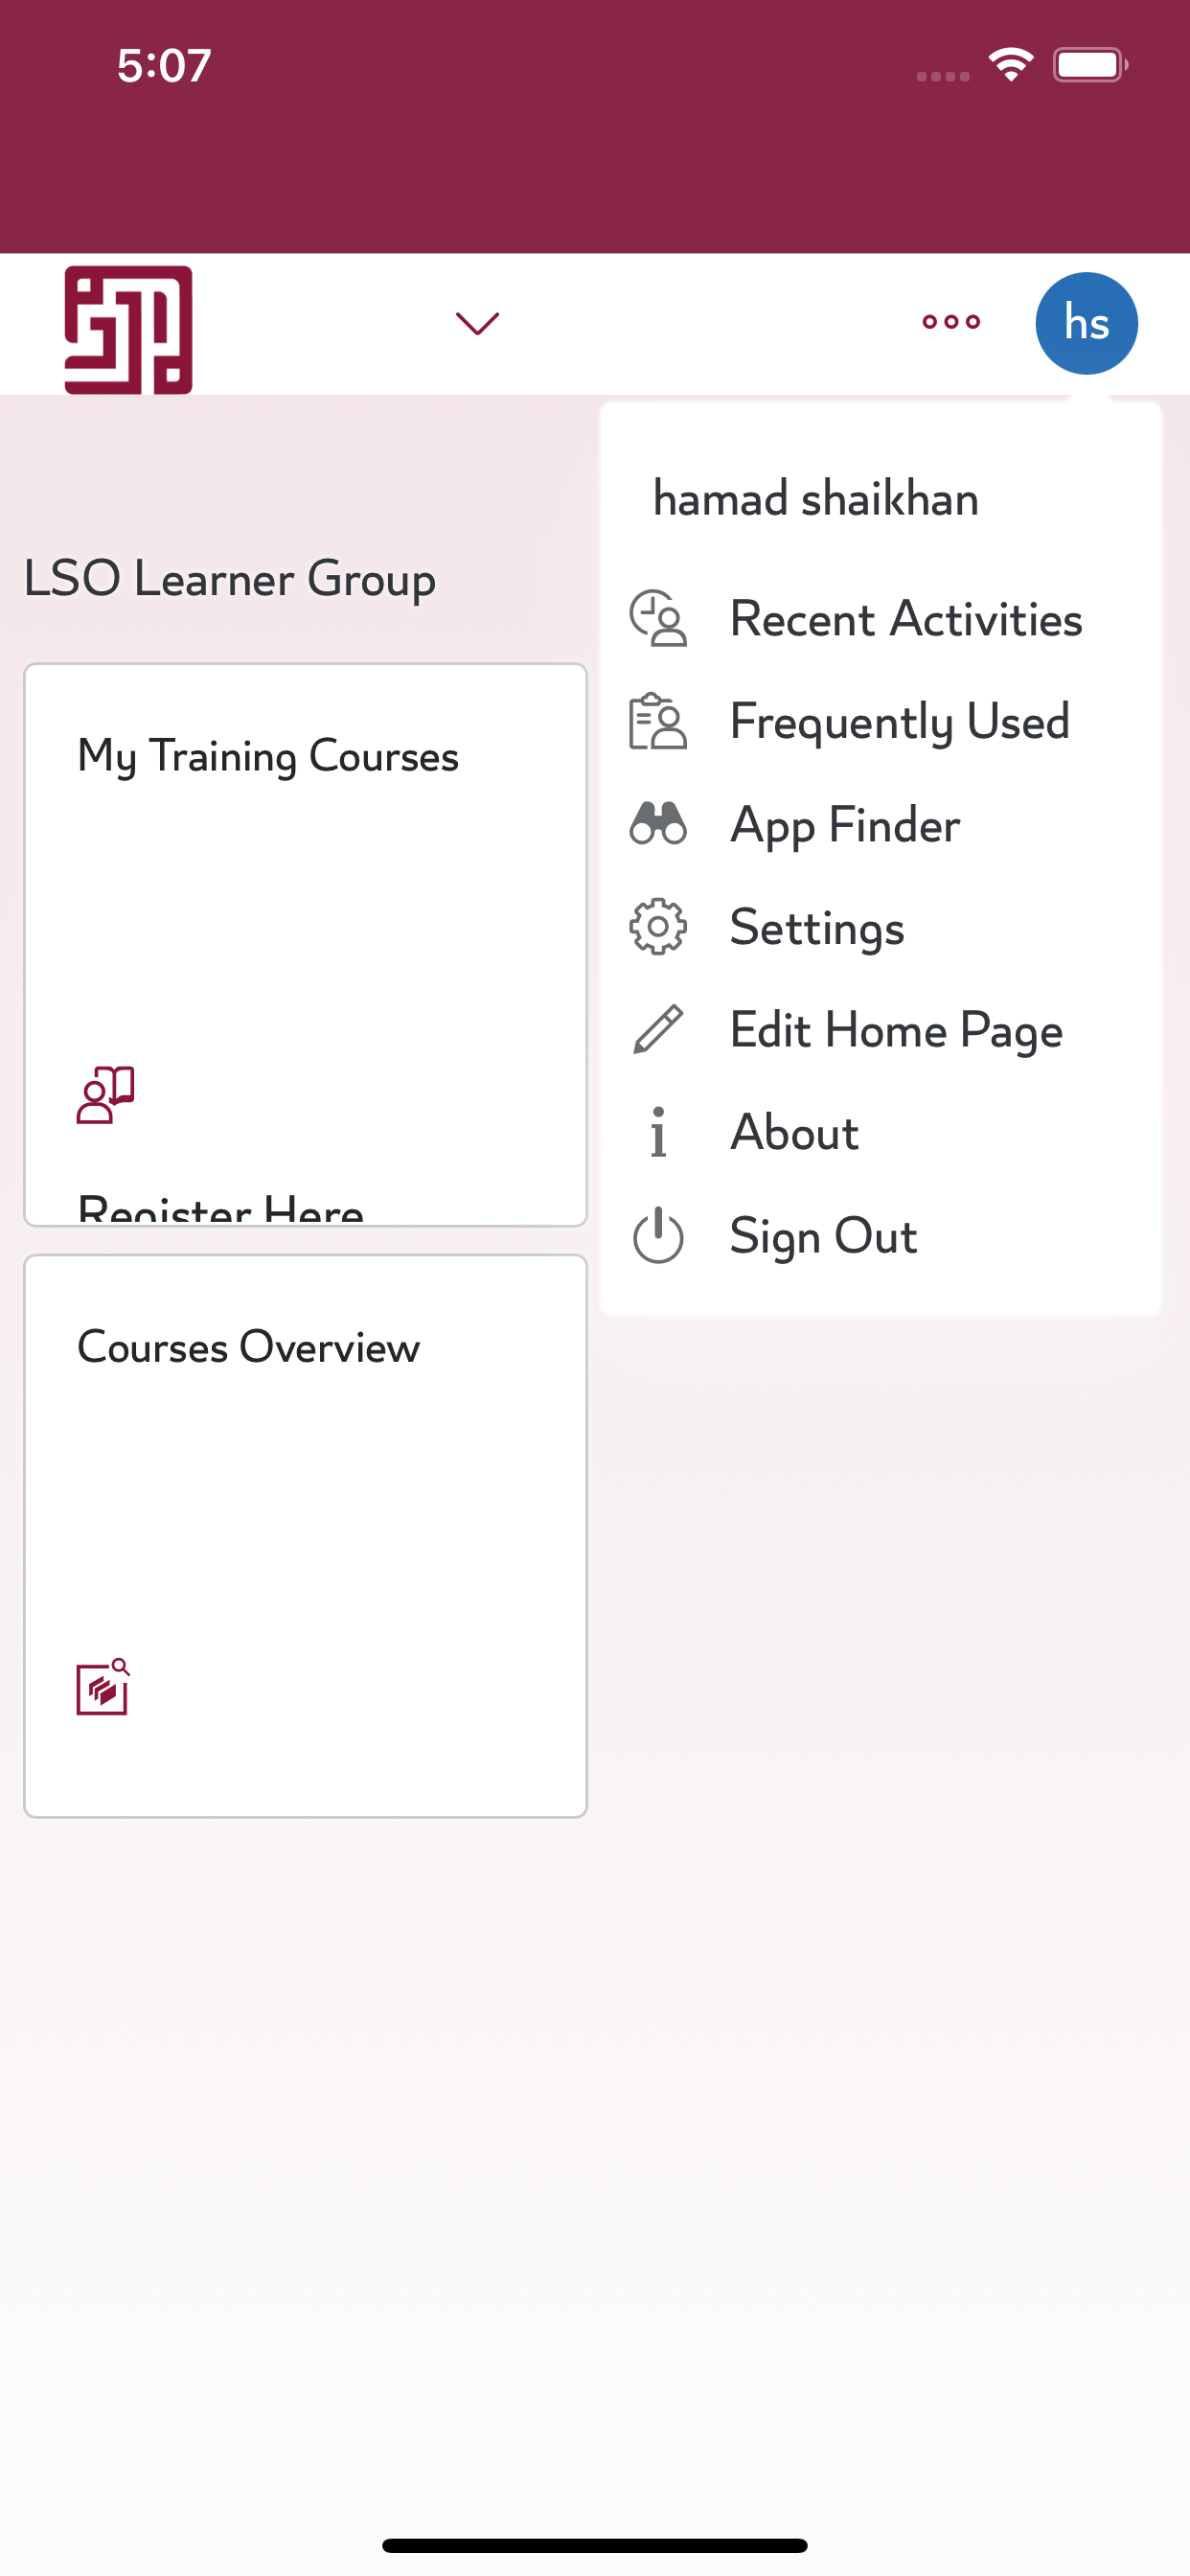Expand the header dropdown chevron
This screenshot has height=2576, width=1190.
[477, 323]
